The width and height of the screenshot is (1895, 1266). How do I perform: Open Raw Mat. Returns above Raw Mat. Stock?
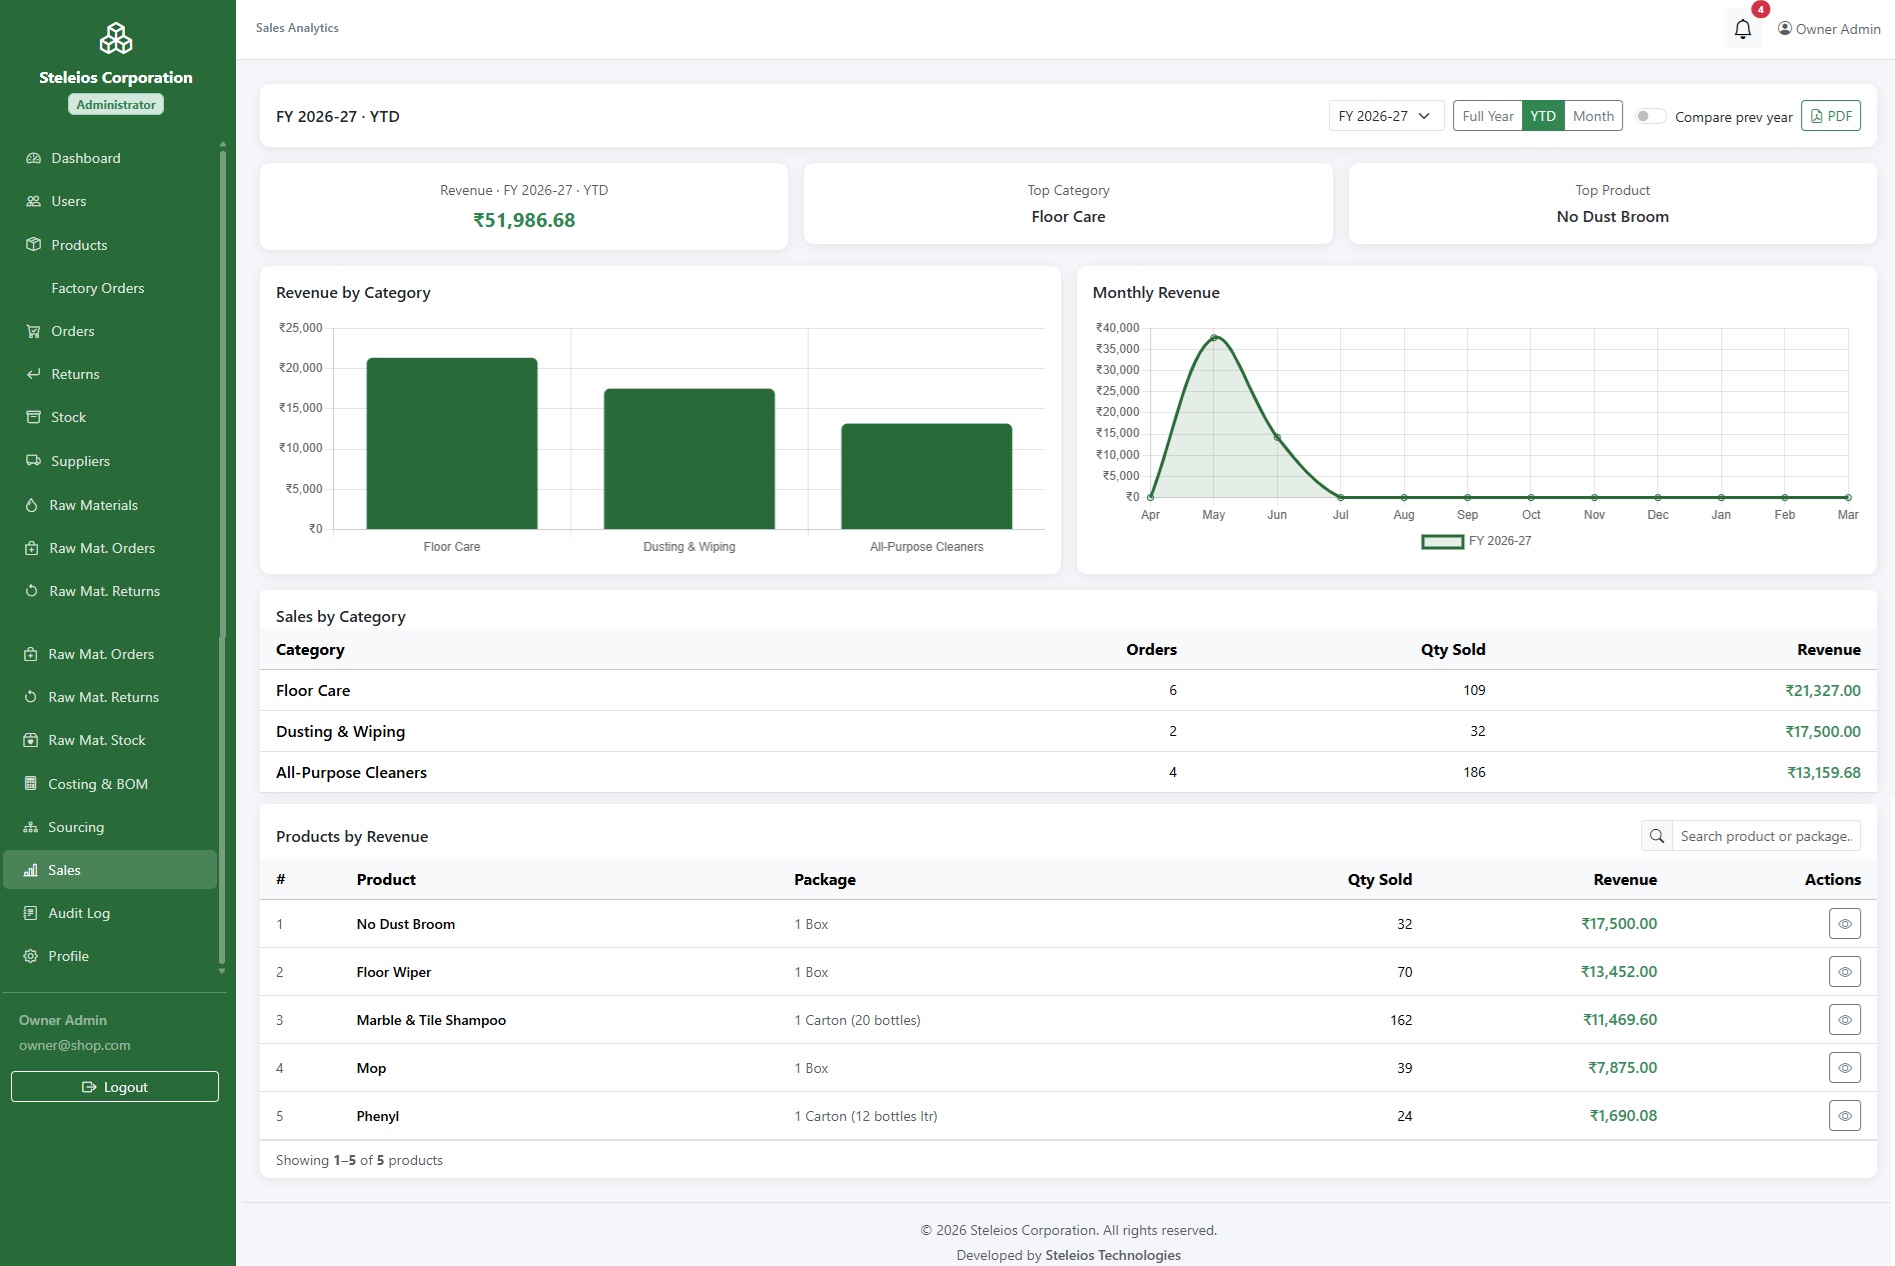point(103,697)
